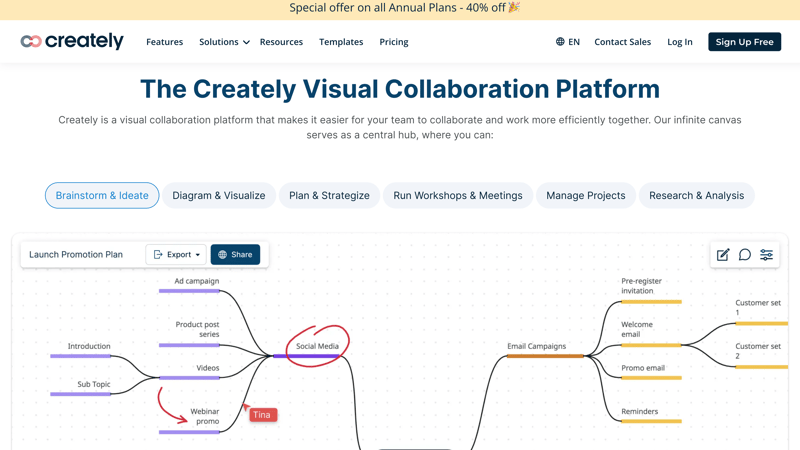800x450 pixels.
Task: Open the EN language selector
Action: coord(568,42)
